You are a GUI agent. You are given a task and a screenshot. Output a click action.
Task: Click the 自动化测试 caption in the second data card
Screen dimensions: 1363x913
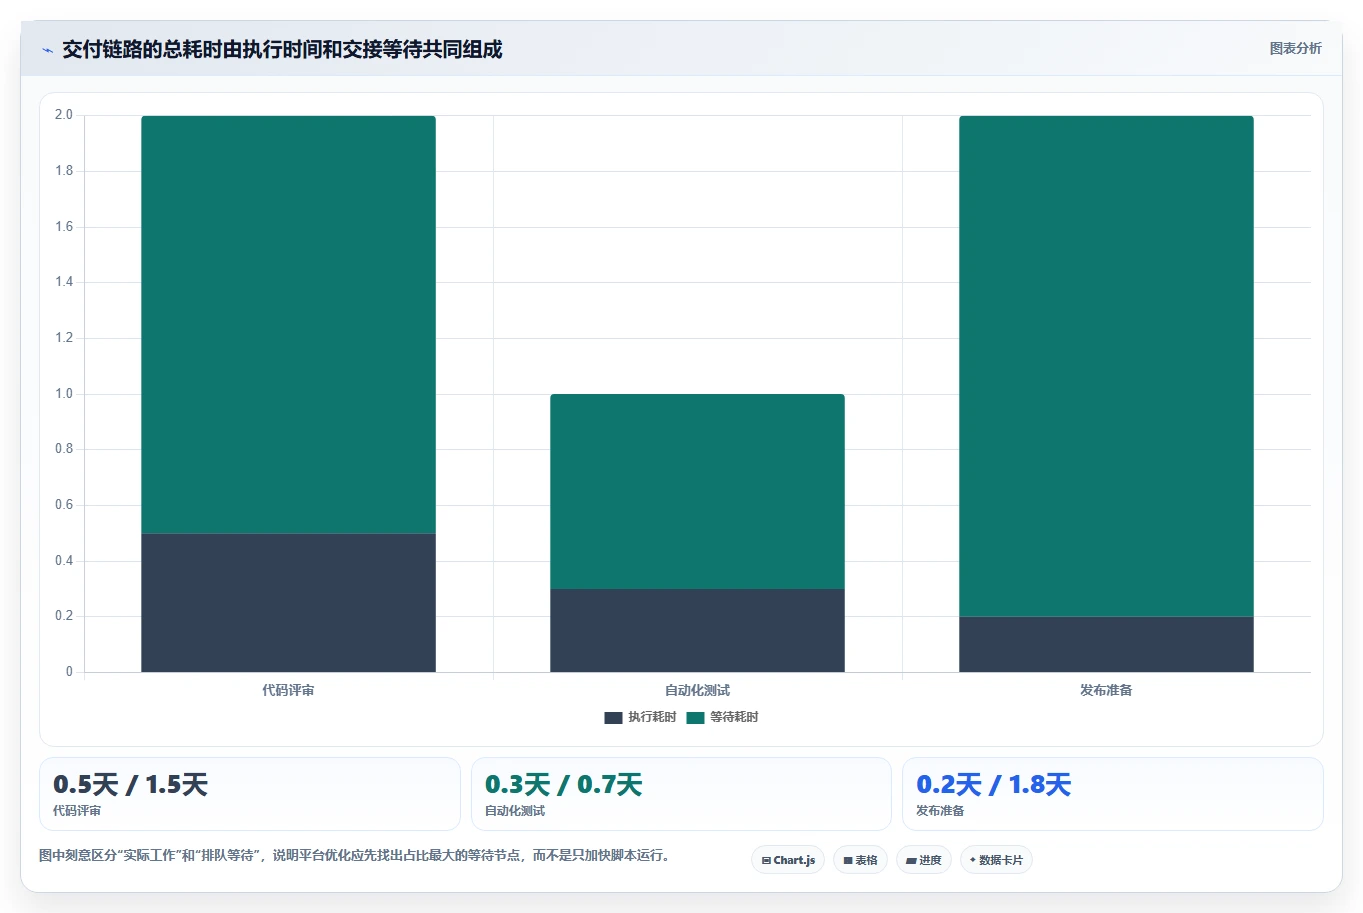coord(515,811)
